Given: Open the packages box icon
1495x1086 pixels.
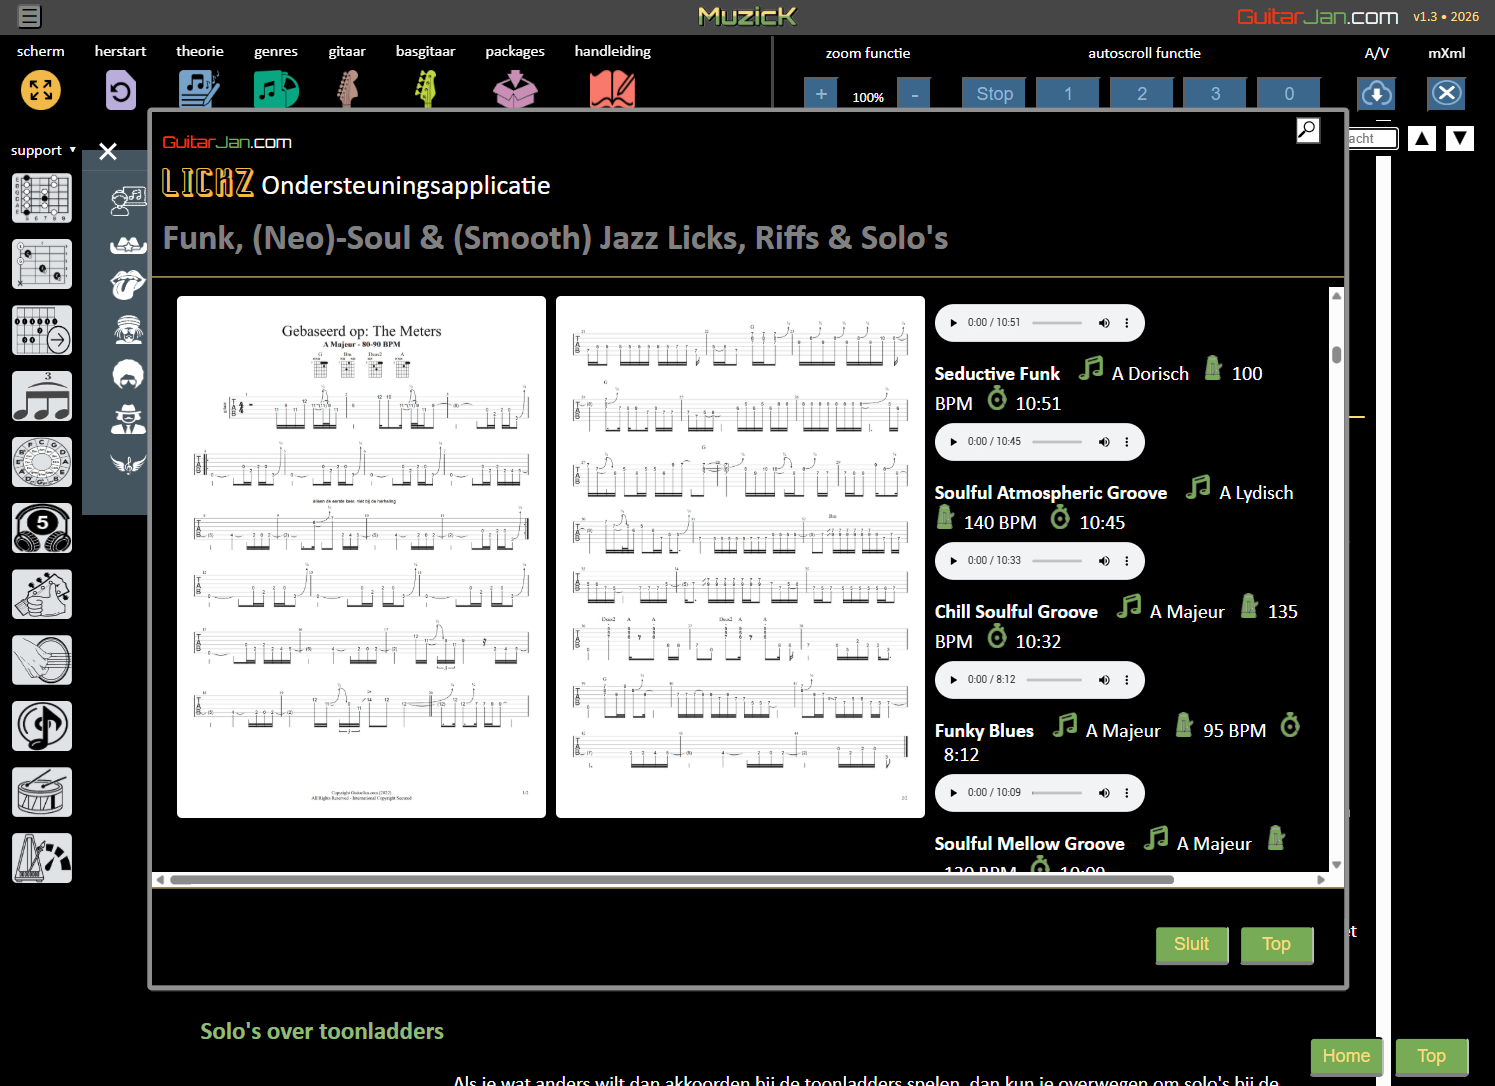Looking at the screenshot, I should (515, 91).
